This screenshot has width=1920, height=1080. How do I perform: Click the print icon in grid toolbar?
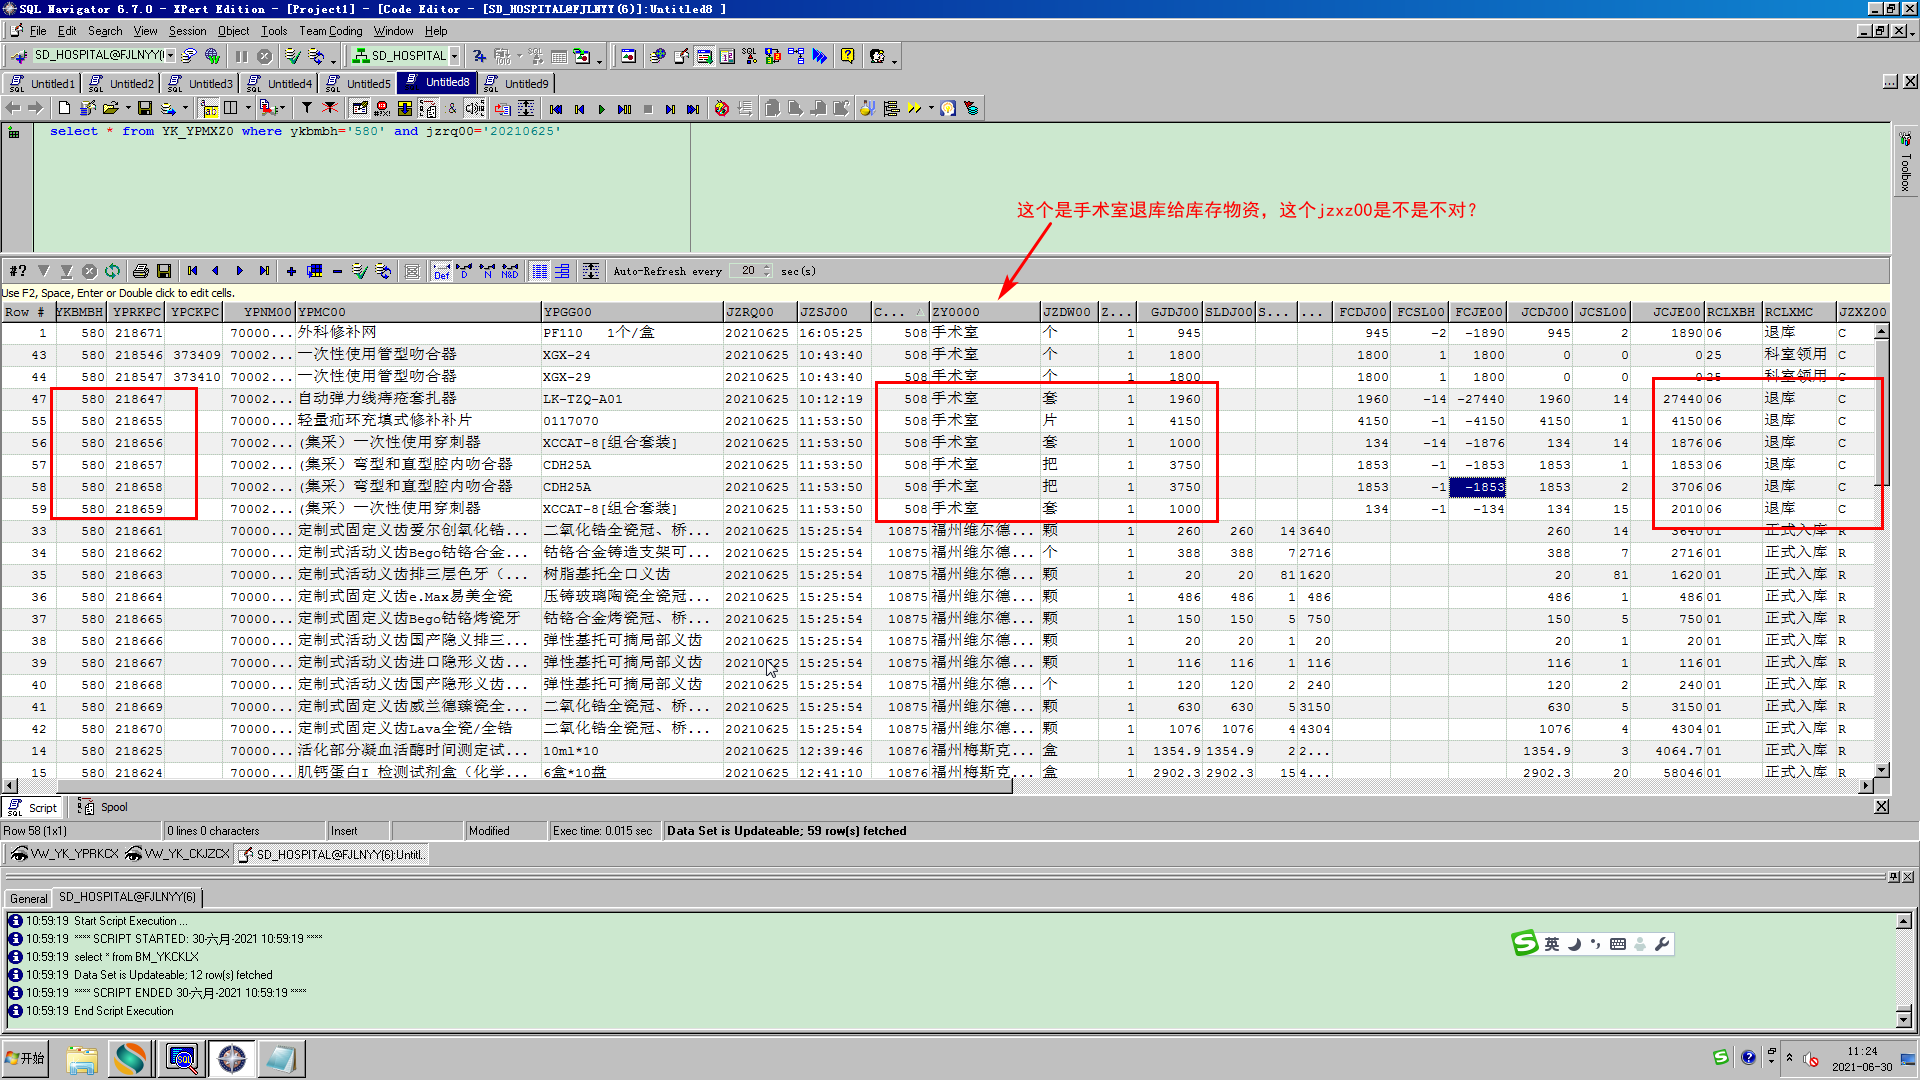tap(141, 271)
